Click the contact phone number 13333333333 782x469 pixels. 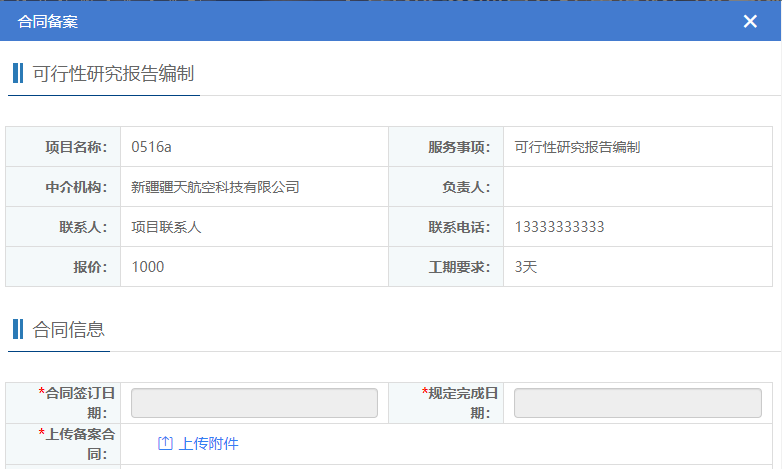[559, 227]
